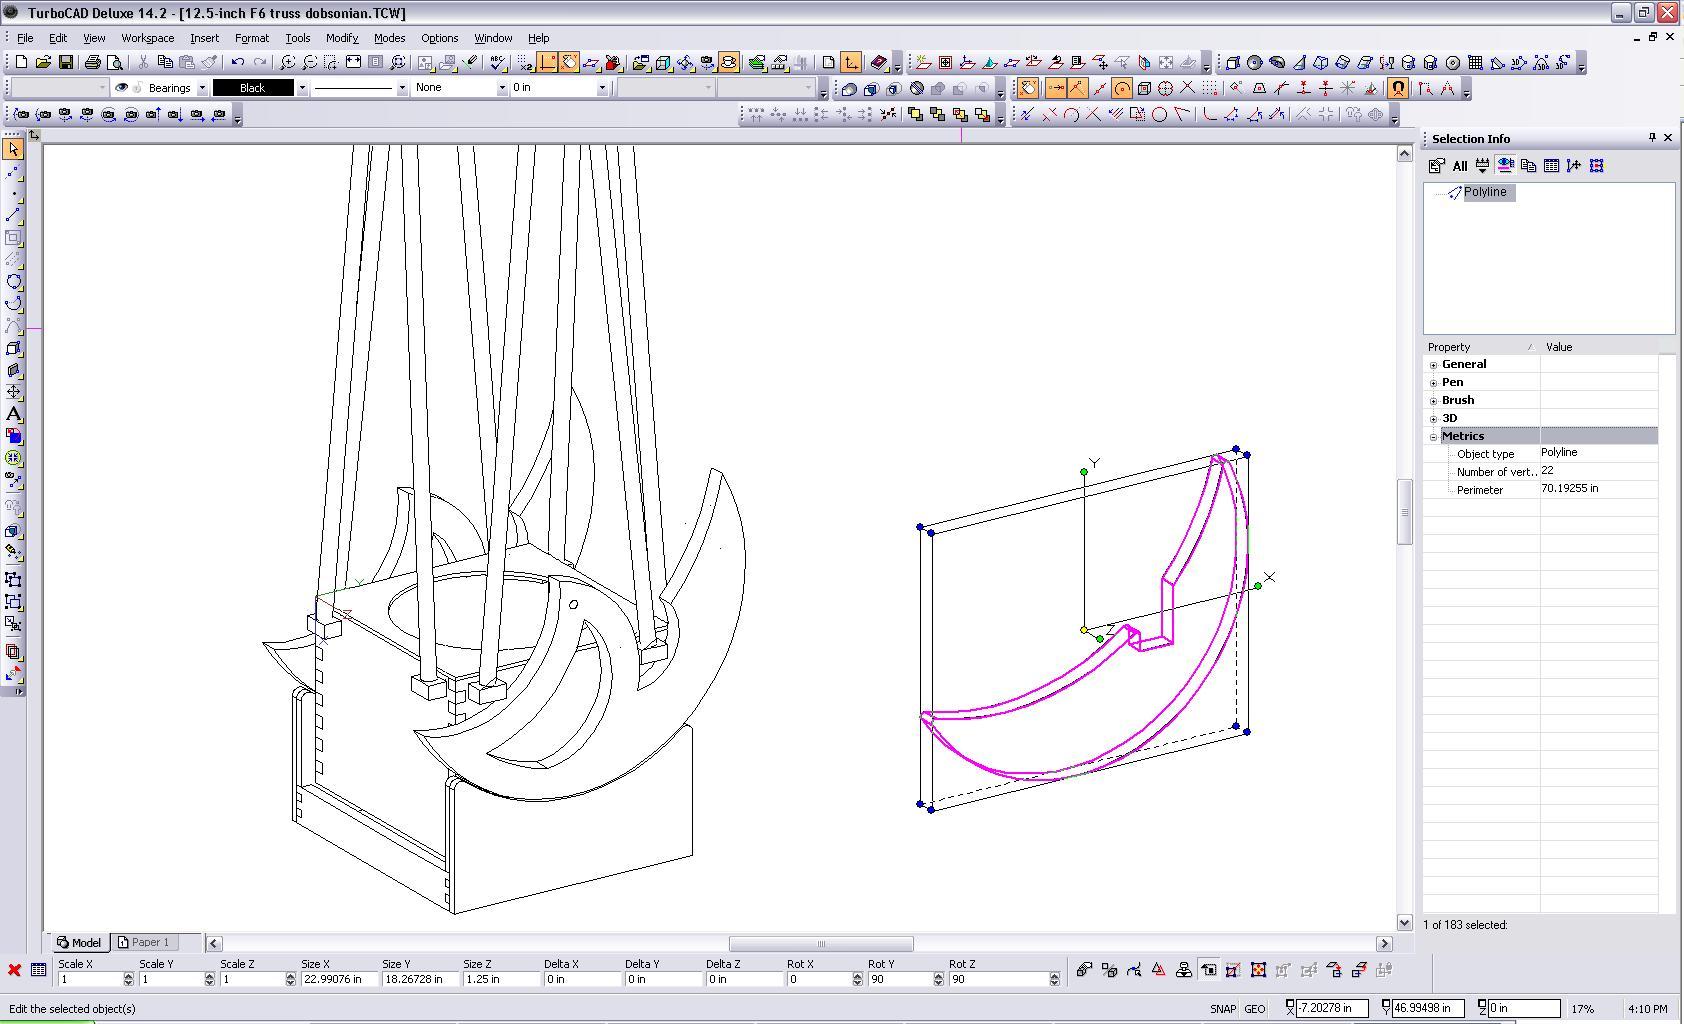Click the Spell Check ABC icon

coord(497,62)
